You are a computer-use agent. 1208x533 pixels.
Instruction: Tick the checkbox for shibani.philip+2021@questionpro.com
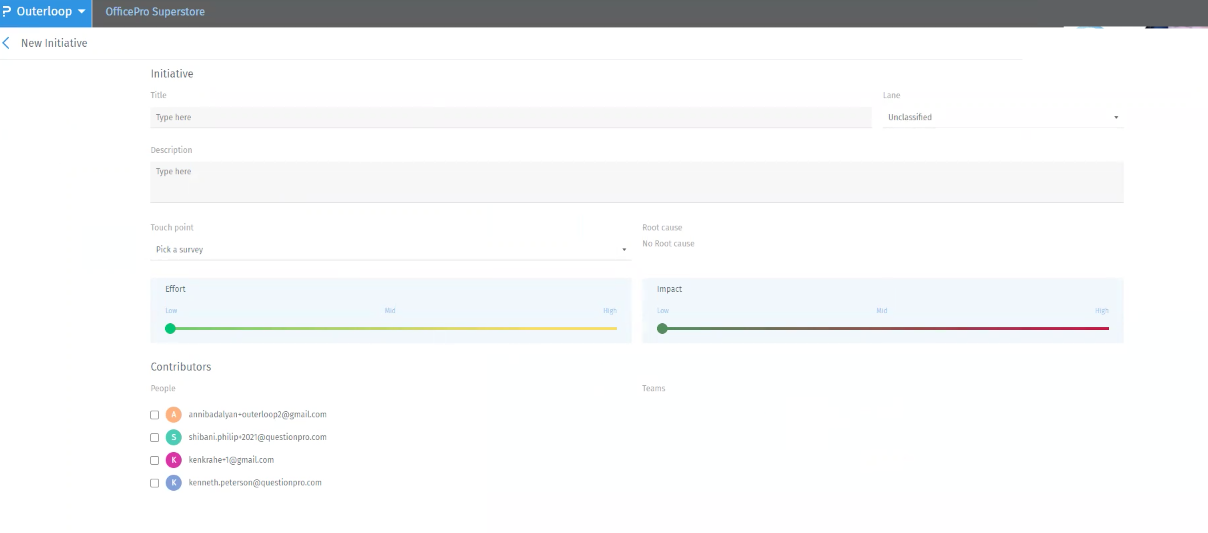point(154,437)
